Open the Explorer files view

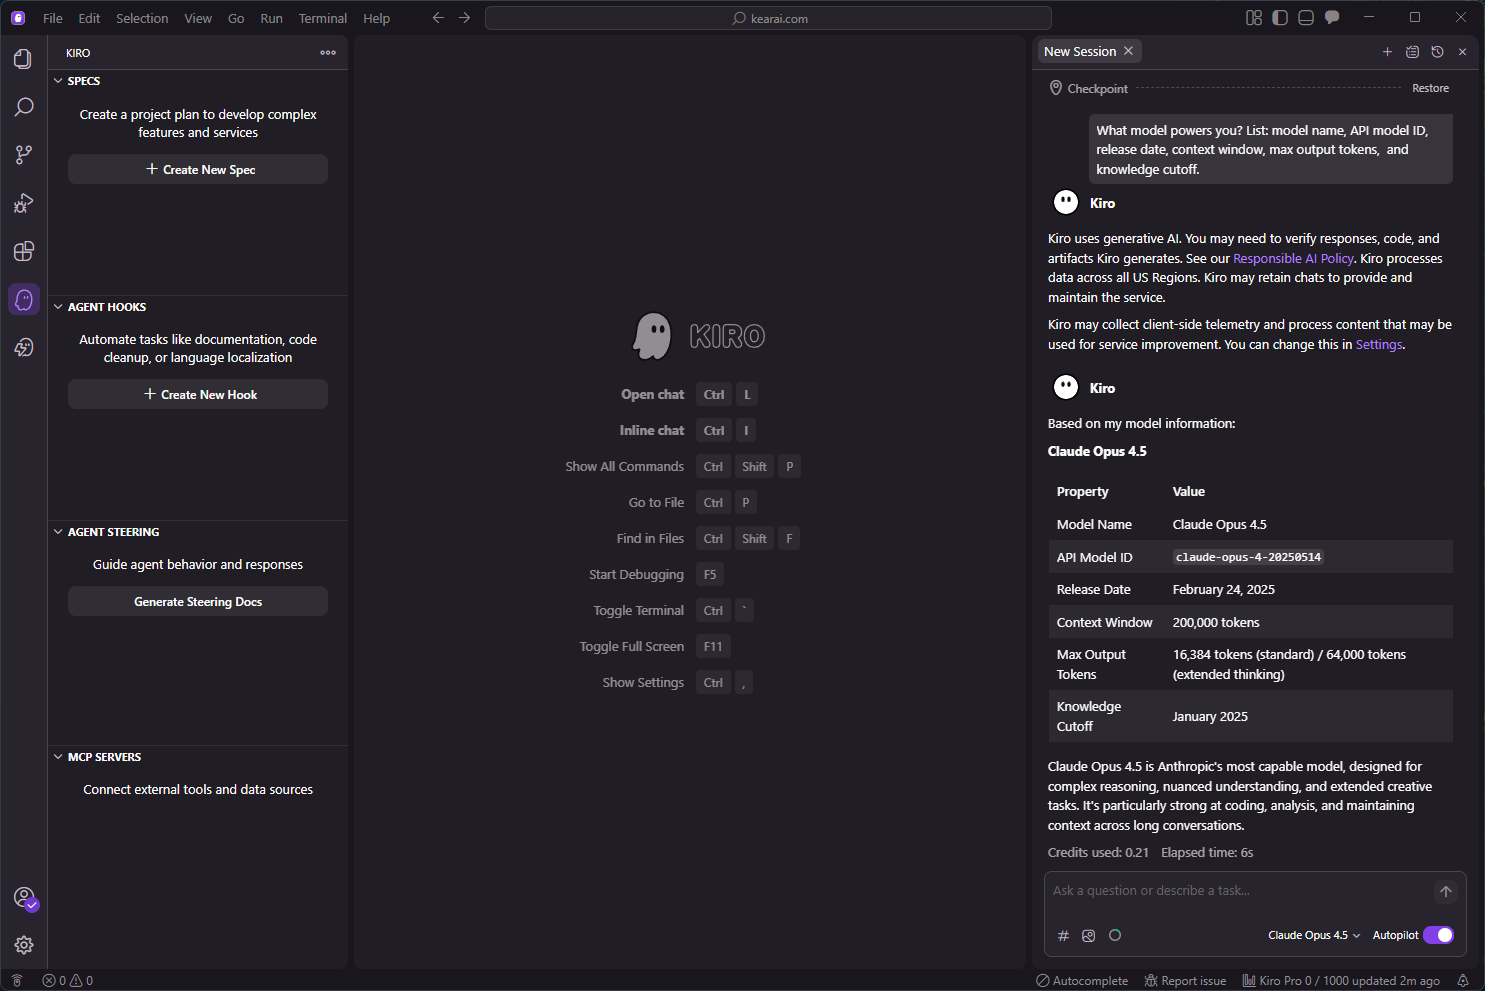pos(24,59)
